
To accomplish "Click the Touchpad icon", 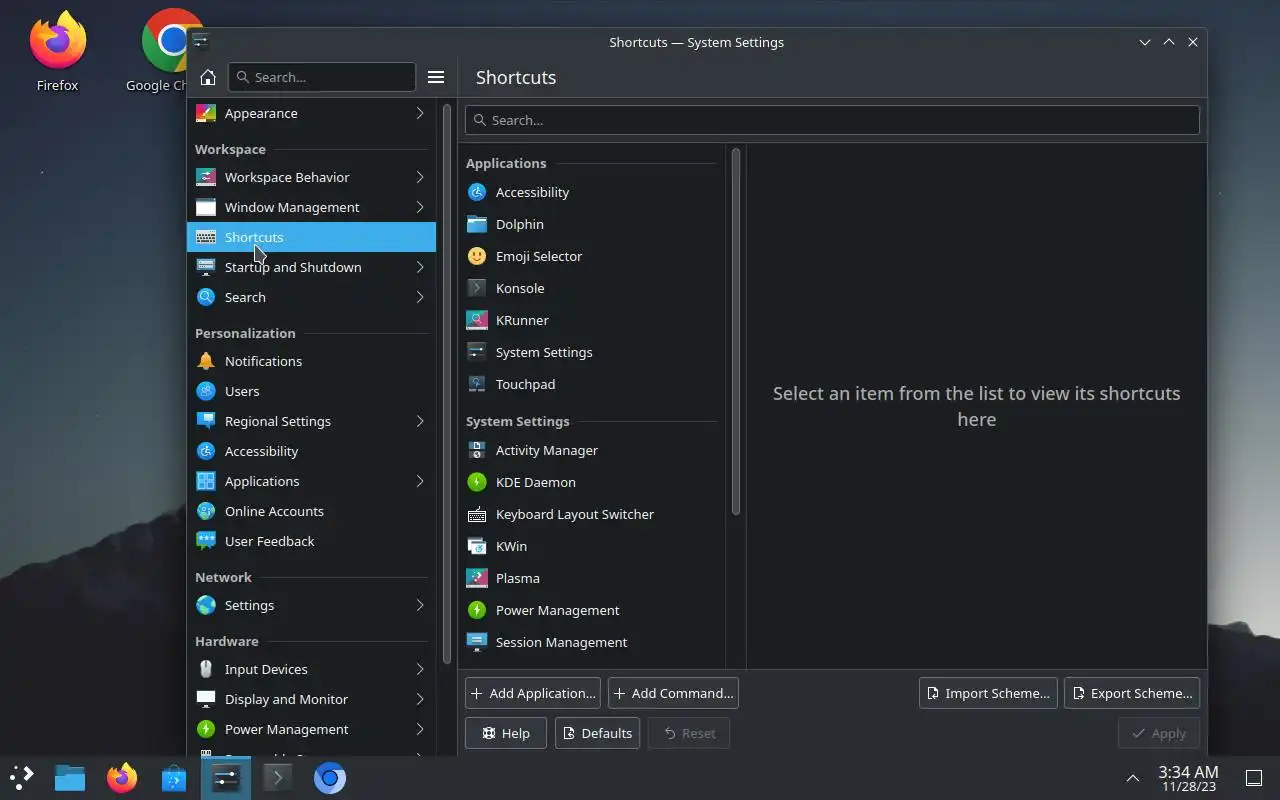I will tap(477, 384).
